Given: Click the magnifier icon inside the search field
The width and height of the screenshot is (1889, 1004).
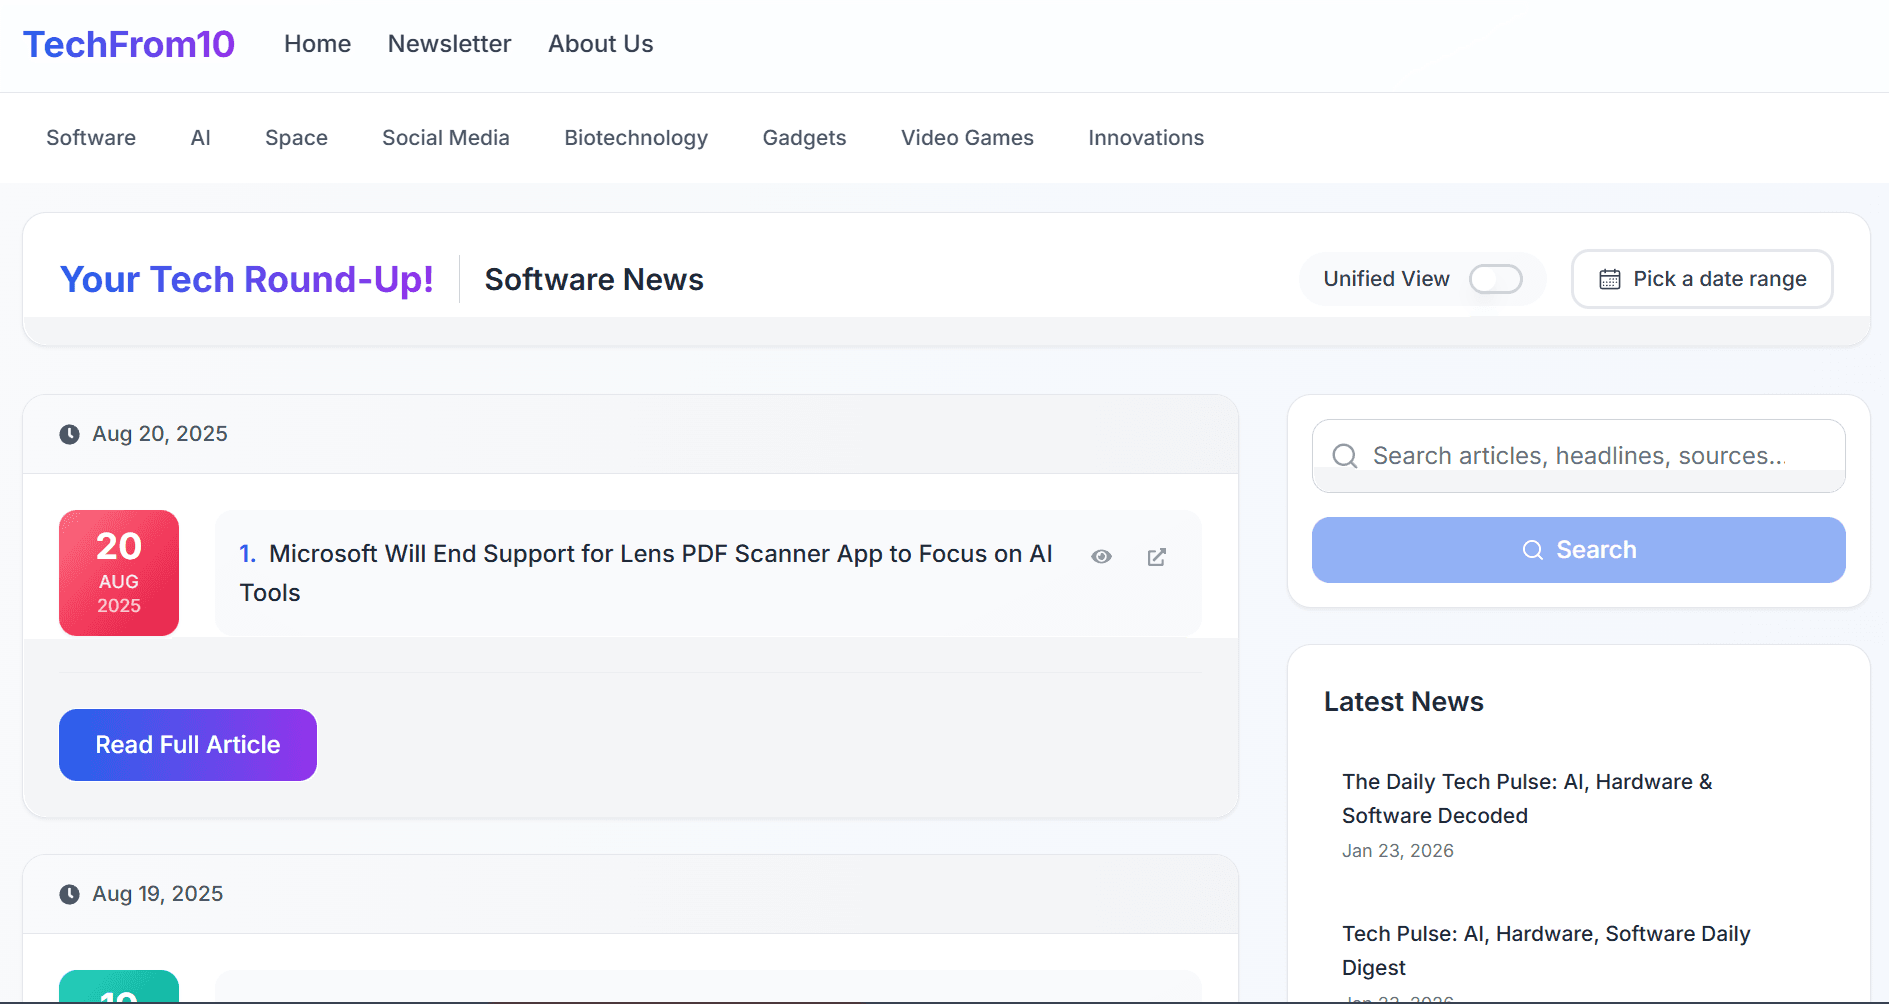Looking at the screenshot, I should click(x=1344, y=455).
